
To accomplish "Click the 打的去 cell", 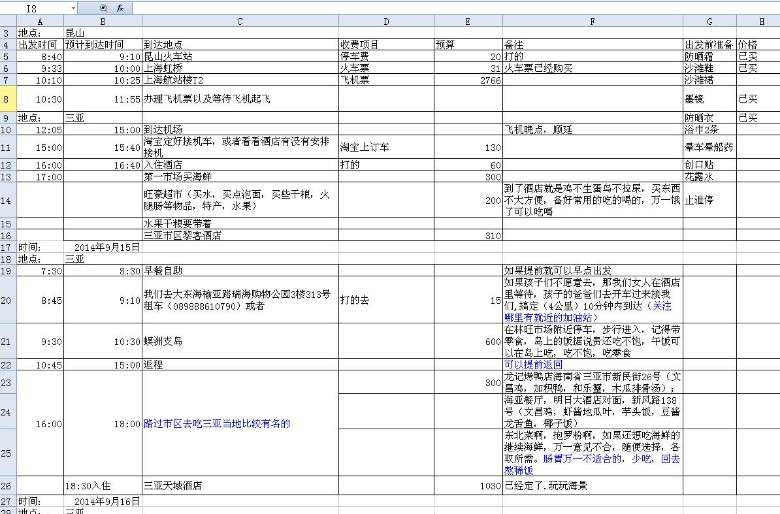I will [387, 300].
